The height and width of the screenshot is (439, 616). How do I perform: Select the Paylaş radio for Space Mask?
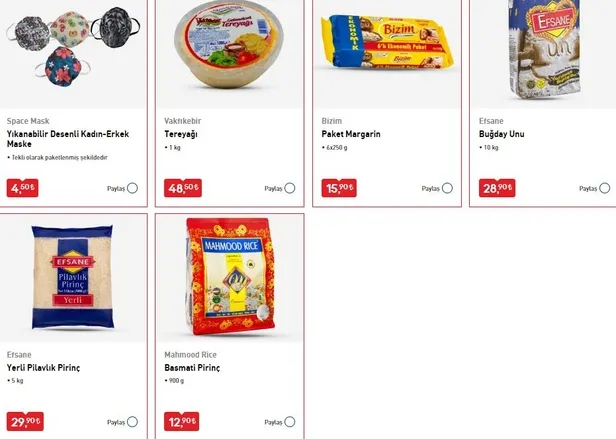(x=132, y=188)
